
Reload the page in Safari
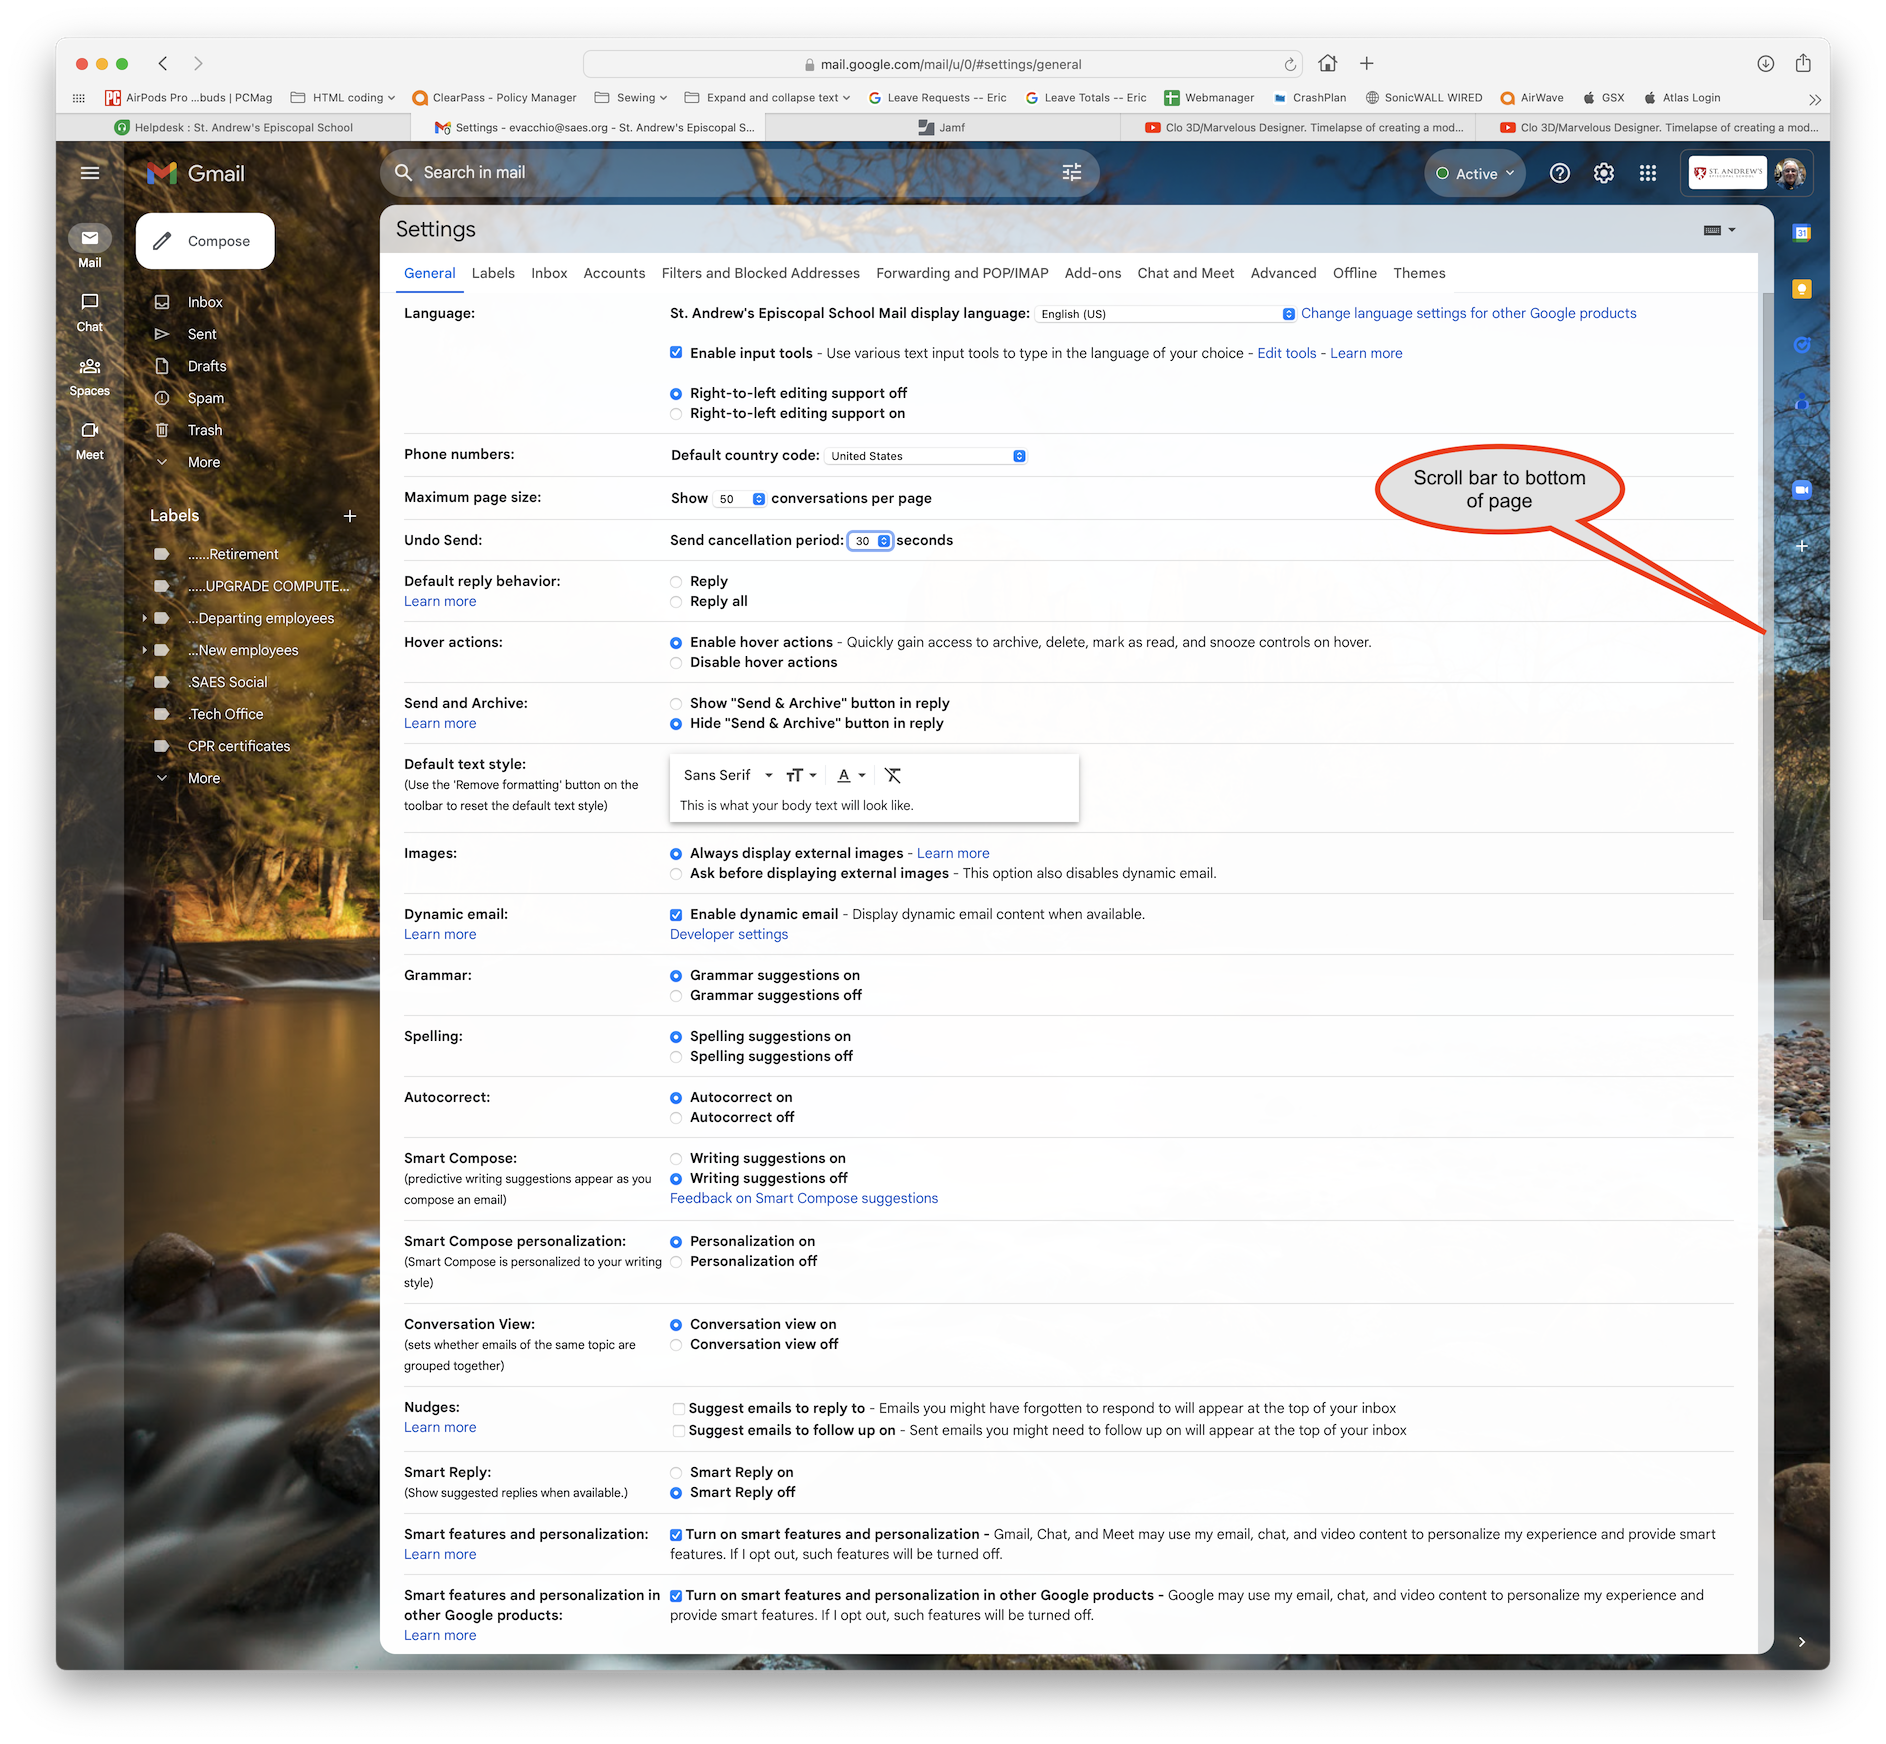coord(1290,64)
